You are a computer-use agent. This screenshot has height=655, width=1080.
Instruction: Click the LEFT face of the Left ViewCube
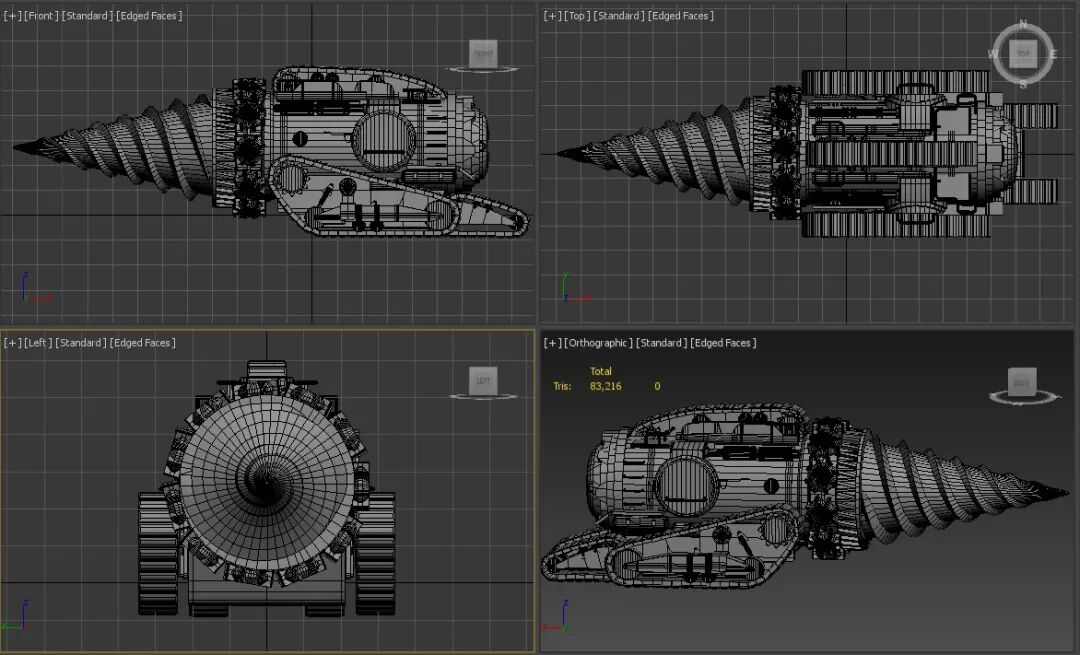pyautogui.click(x=483, y=381)
